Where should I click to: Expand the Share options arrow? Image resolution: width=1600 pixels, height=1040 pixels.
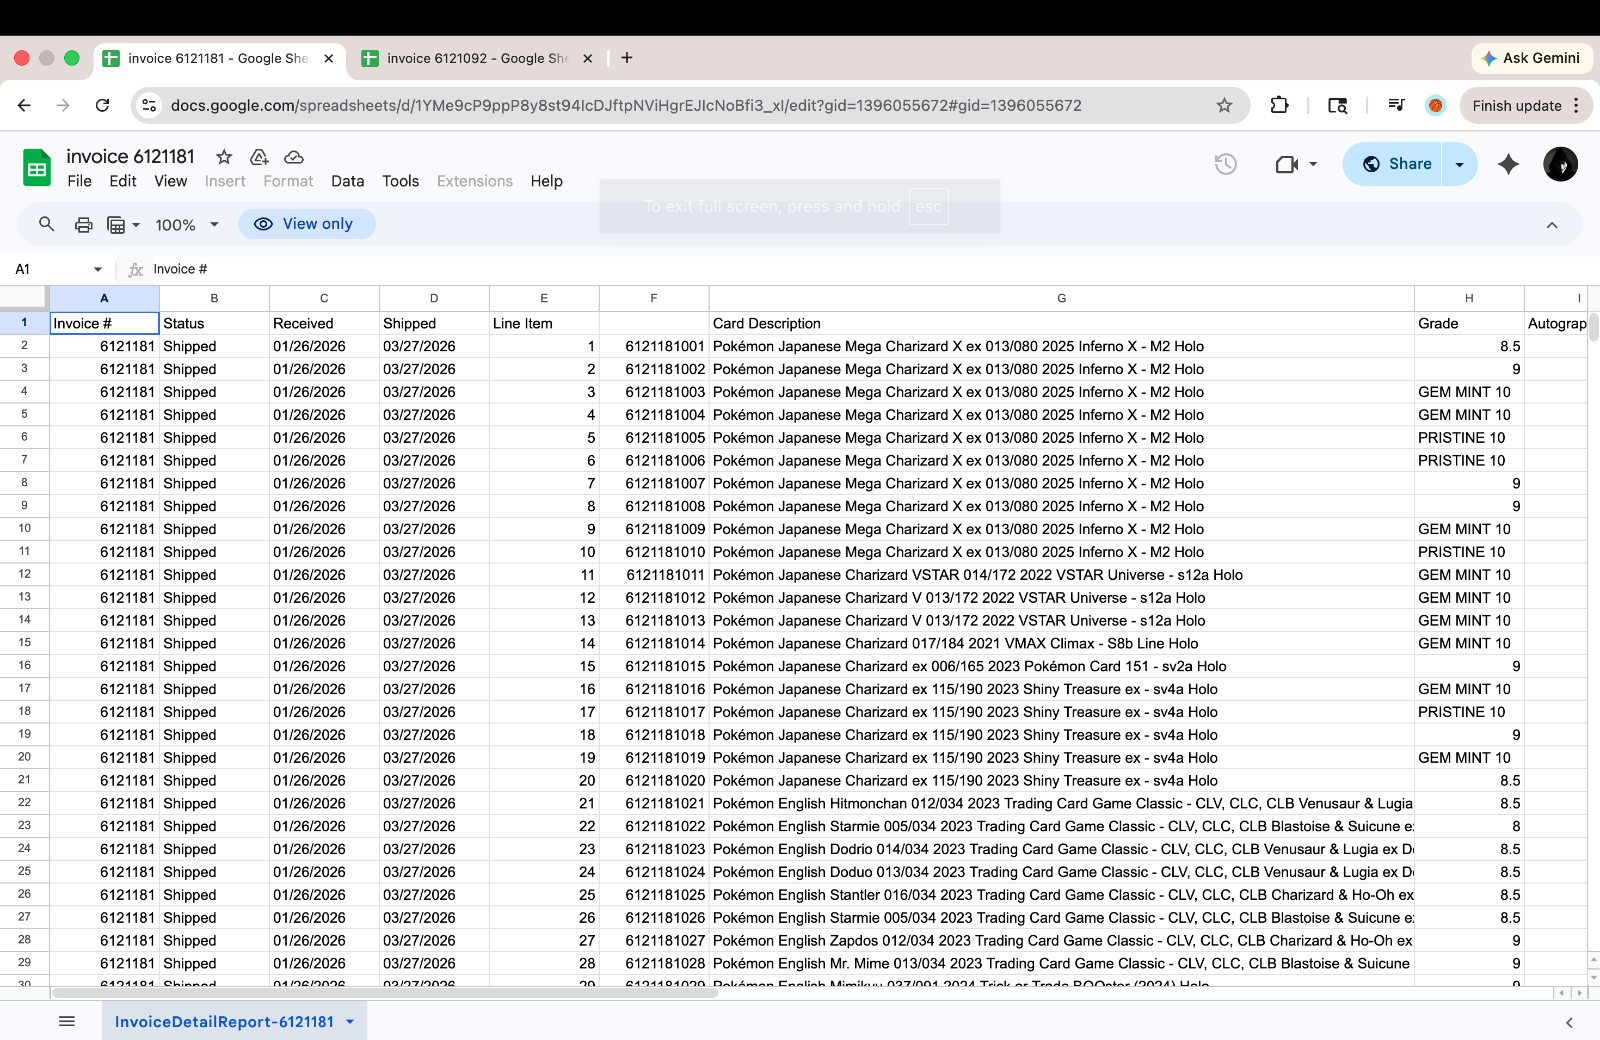(1459, 164)
